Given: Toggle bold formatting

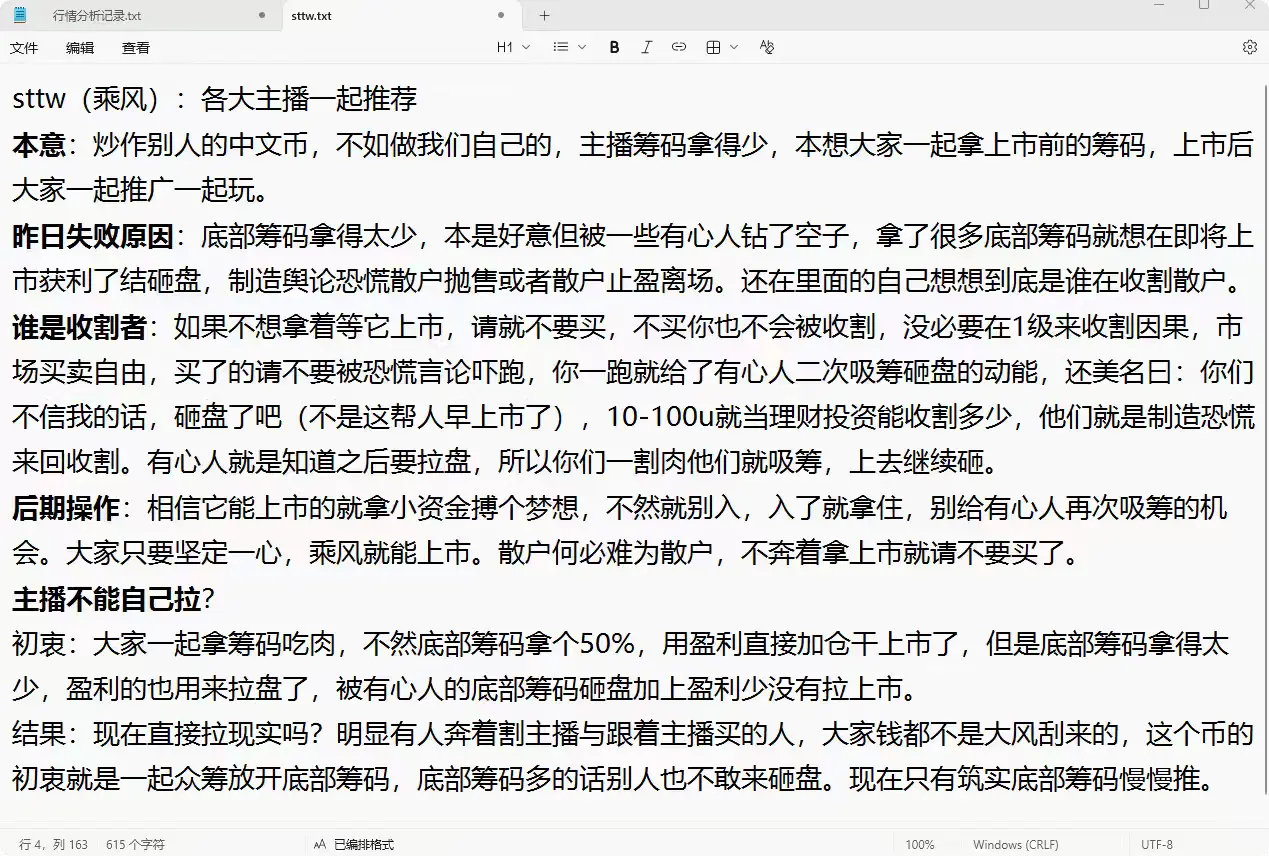Looking at the screenshot, I should coord(614,46).
